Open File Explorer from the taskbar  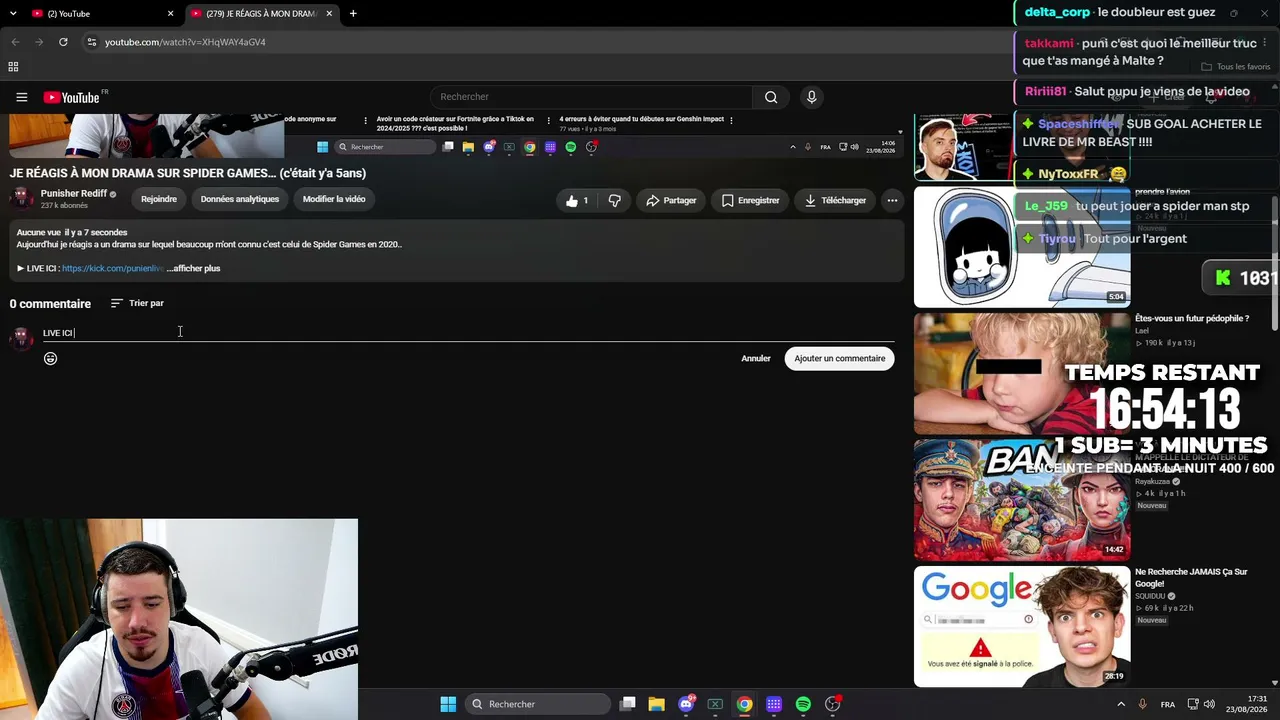(656, 704)
